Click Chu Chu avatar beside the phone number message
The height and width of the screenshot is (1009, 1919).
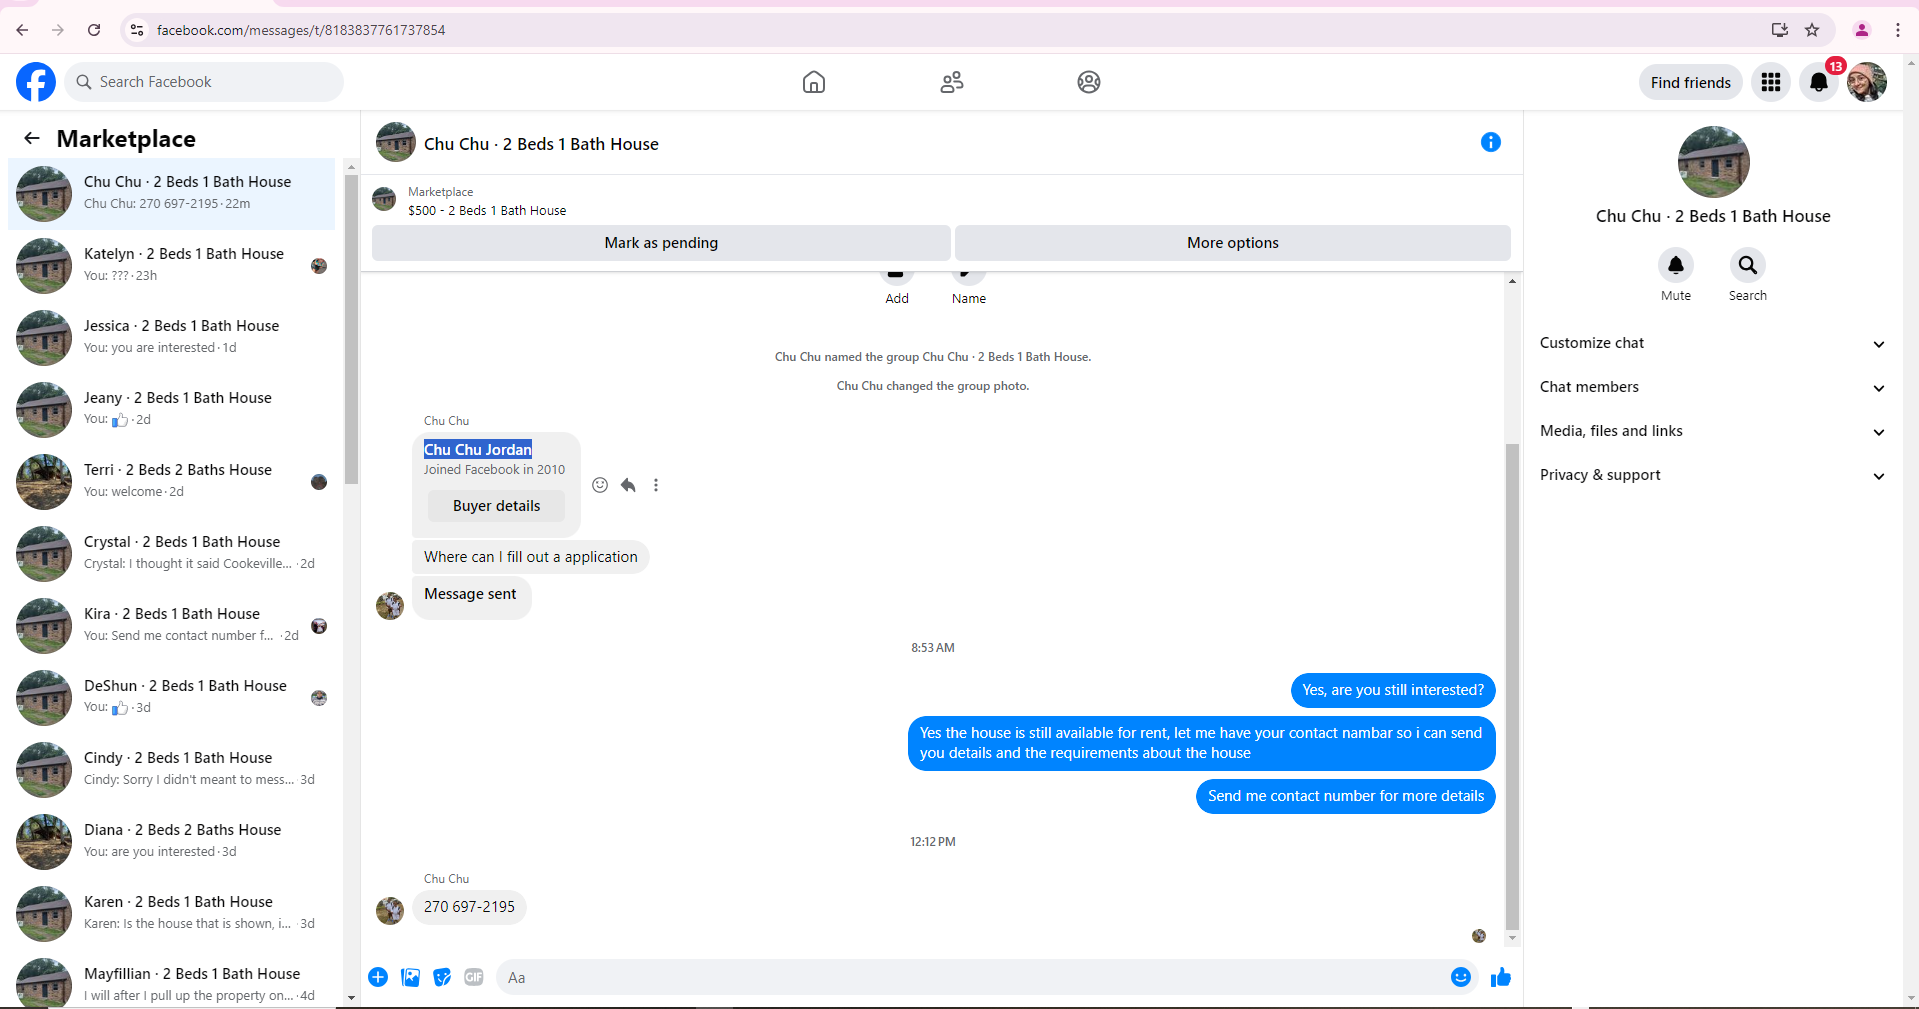coord(390,910)
